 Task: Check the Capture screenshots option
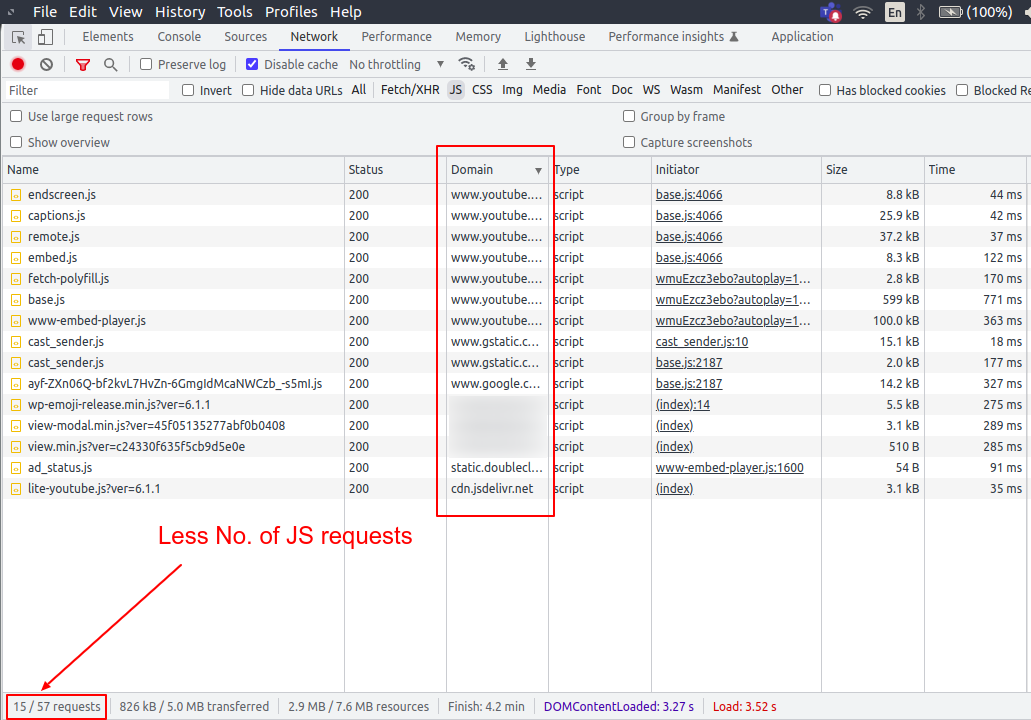(x=630, y=142)
